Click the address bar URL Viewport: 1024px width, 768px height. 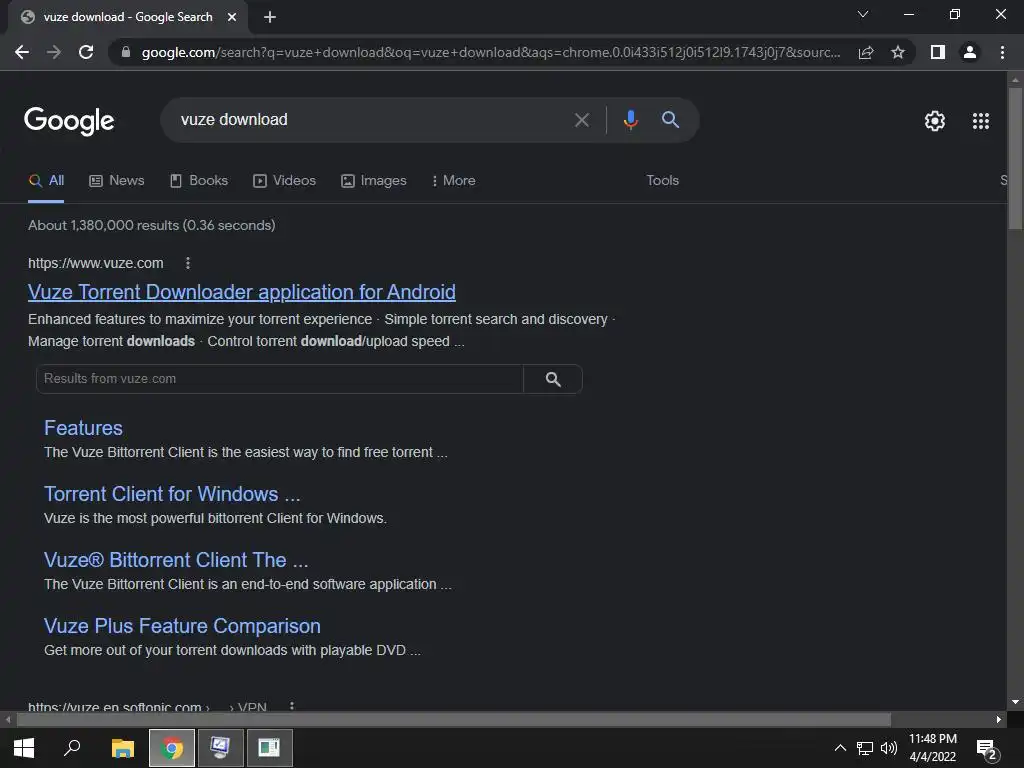pos(490,52)
